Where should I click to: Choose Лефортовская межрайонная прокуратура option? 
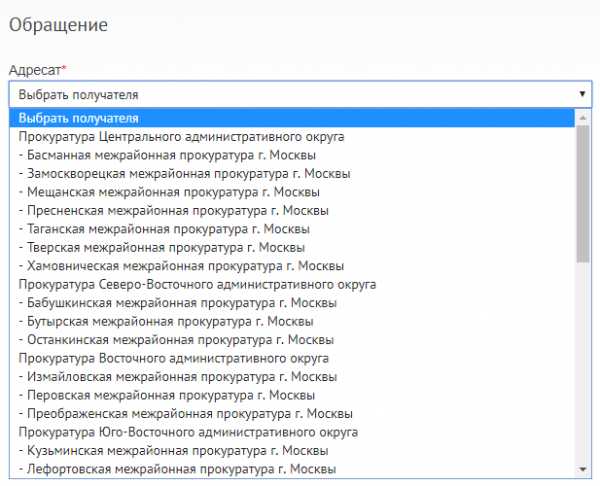[292, 469]
